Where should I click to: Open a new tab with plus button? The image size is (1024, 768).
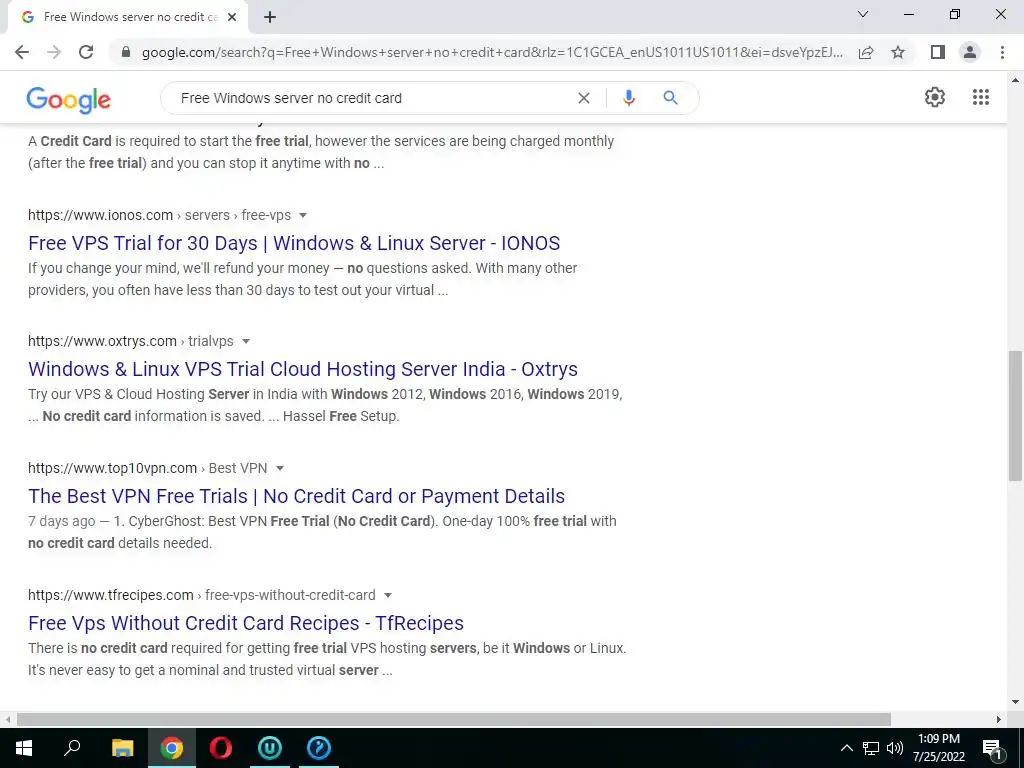270,18
